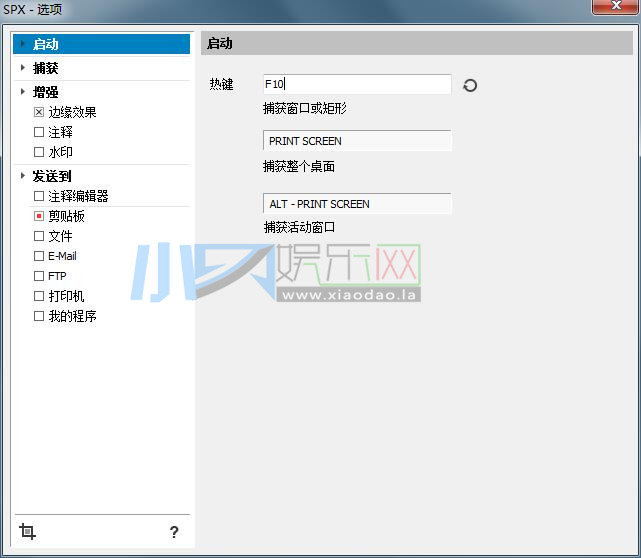Click the crop capture icon at bottom left
This screenshot has width=641, height=558.
(x=28, y=532)
